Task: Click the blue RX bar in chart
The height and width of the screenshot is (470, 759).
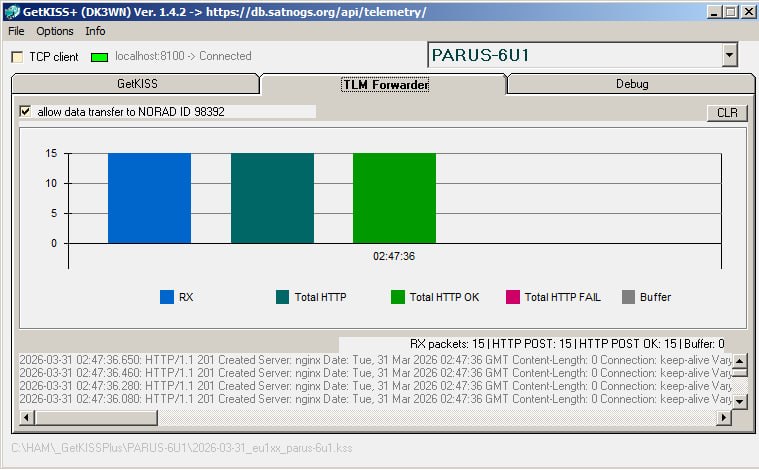Action: pyautogui.click(x=149, y=198)
